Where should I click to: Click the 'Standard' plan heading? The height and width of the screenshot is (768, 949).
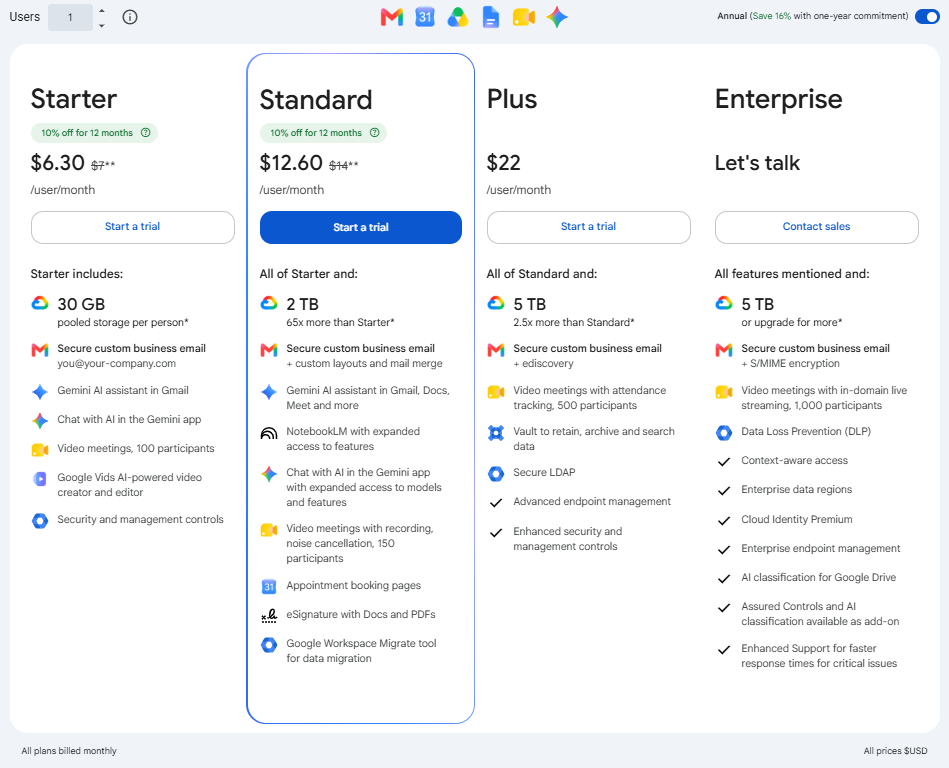click(316, 100)
